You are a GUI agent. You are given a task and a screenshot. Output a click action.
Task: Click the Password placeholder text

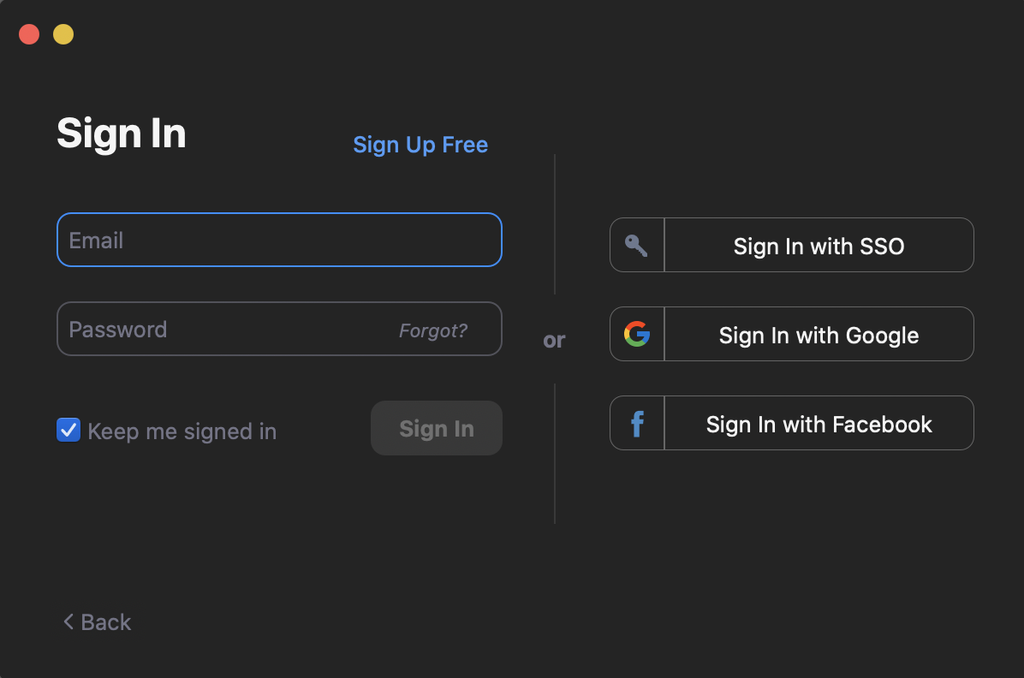[118, 329]
